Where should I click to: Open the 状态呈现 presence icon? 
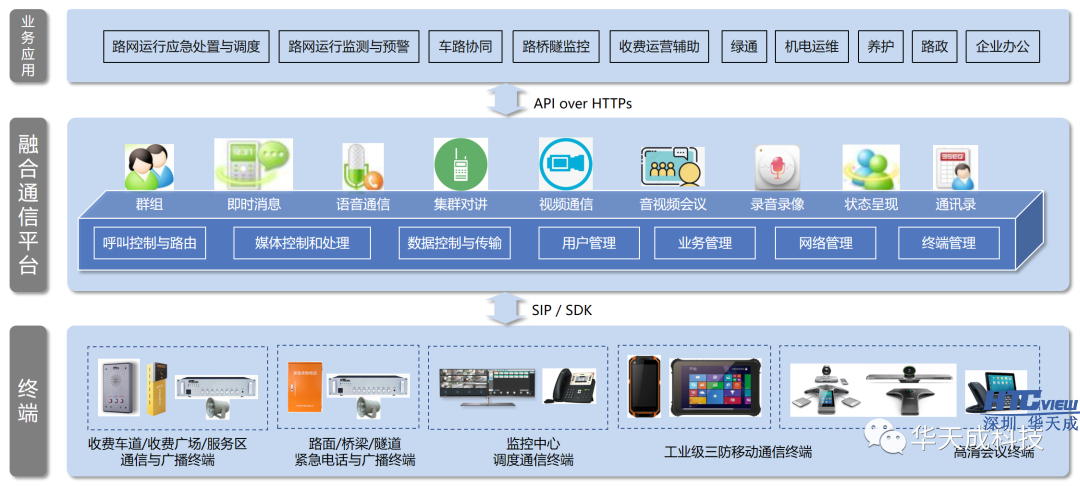pos(870,166)
